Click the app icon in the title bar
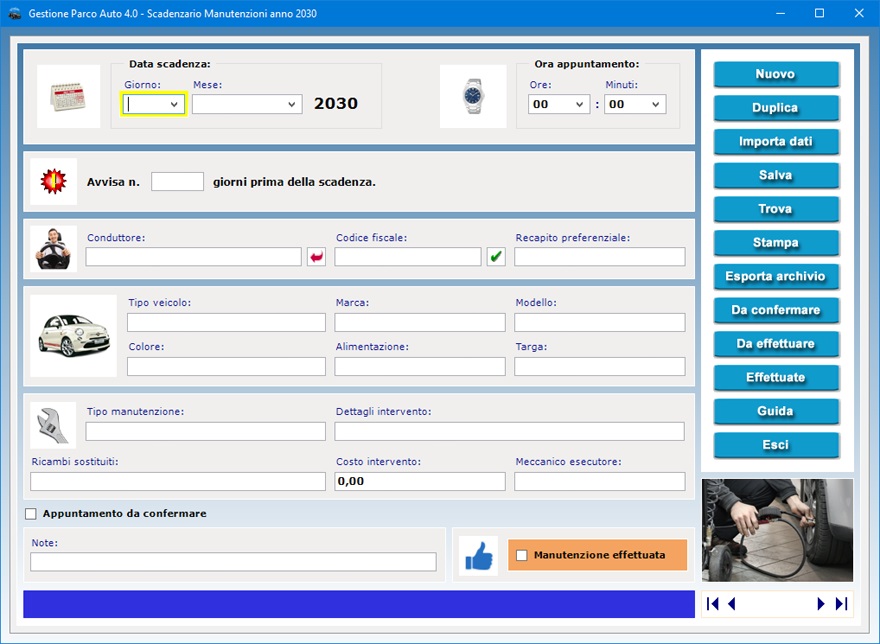Image resolution: width=880 pixels, height=644 pixels. (x=15, y=13)
